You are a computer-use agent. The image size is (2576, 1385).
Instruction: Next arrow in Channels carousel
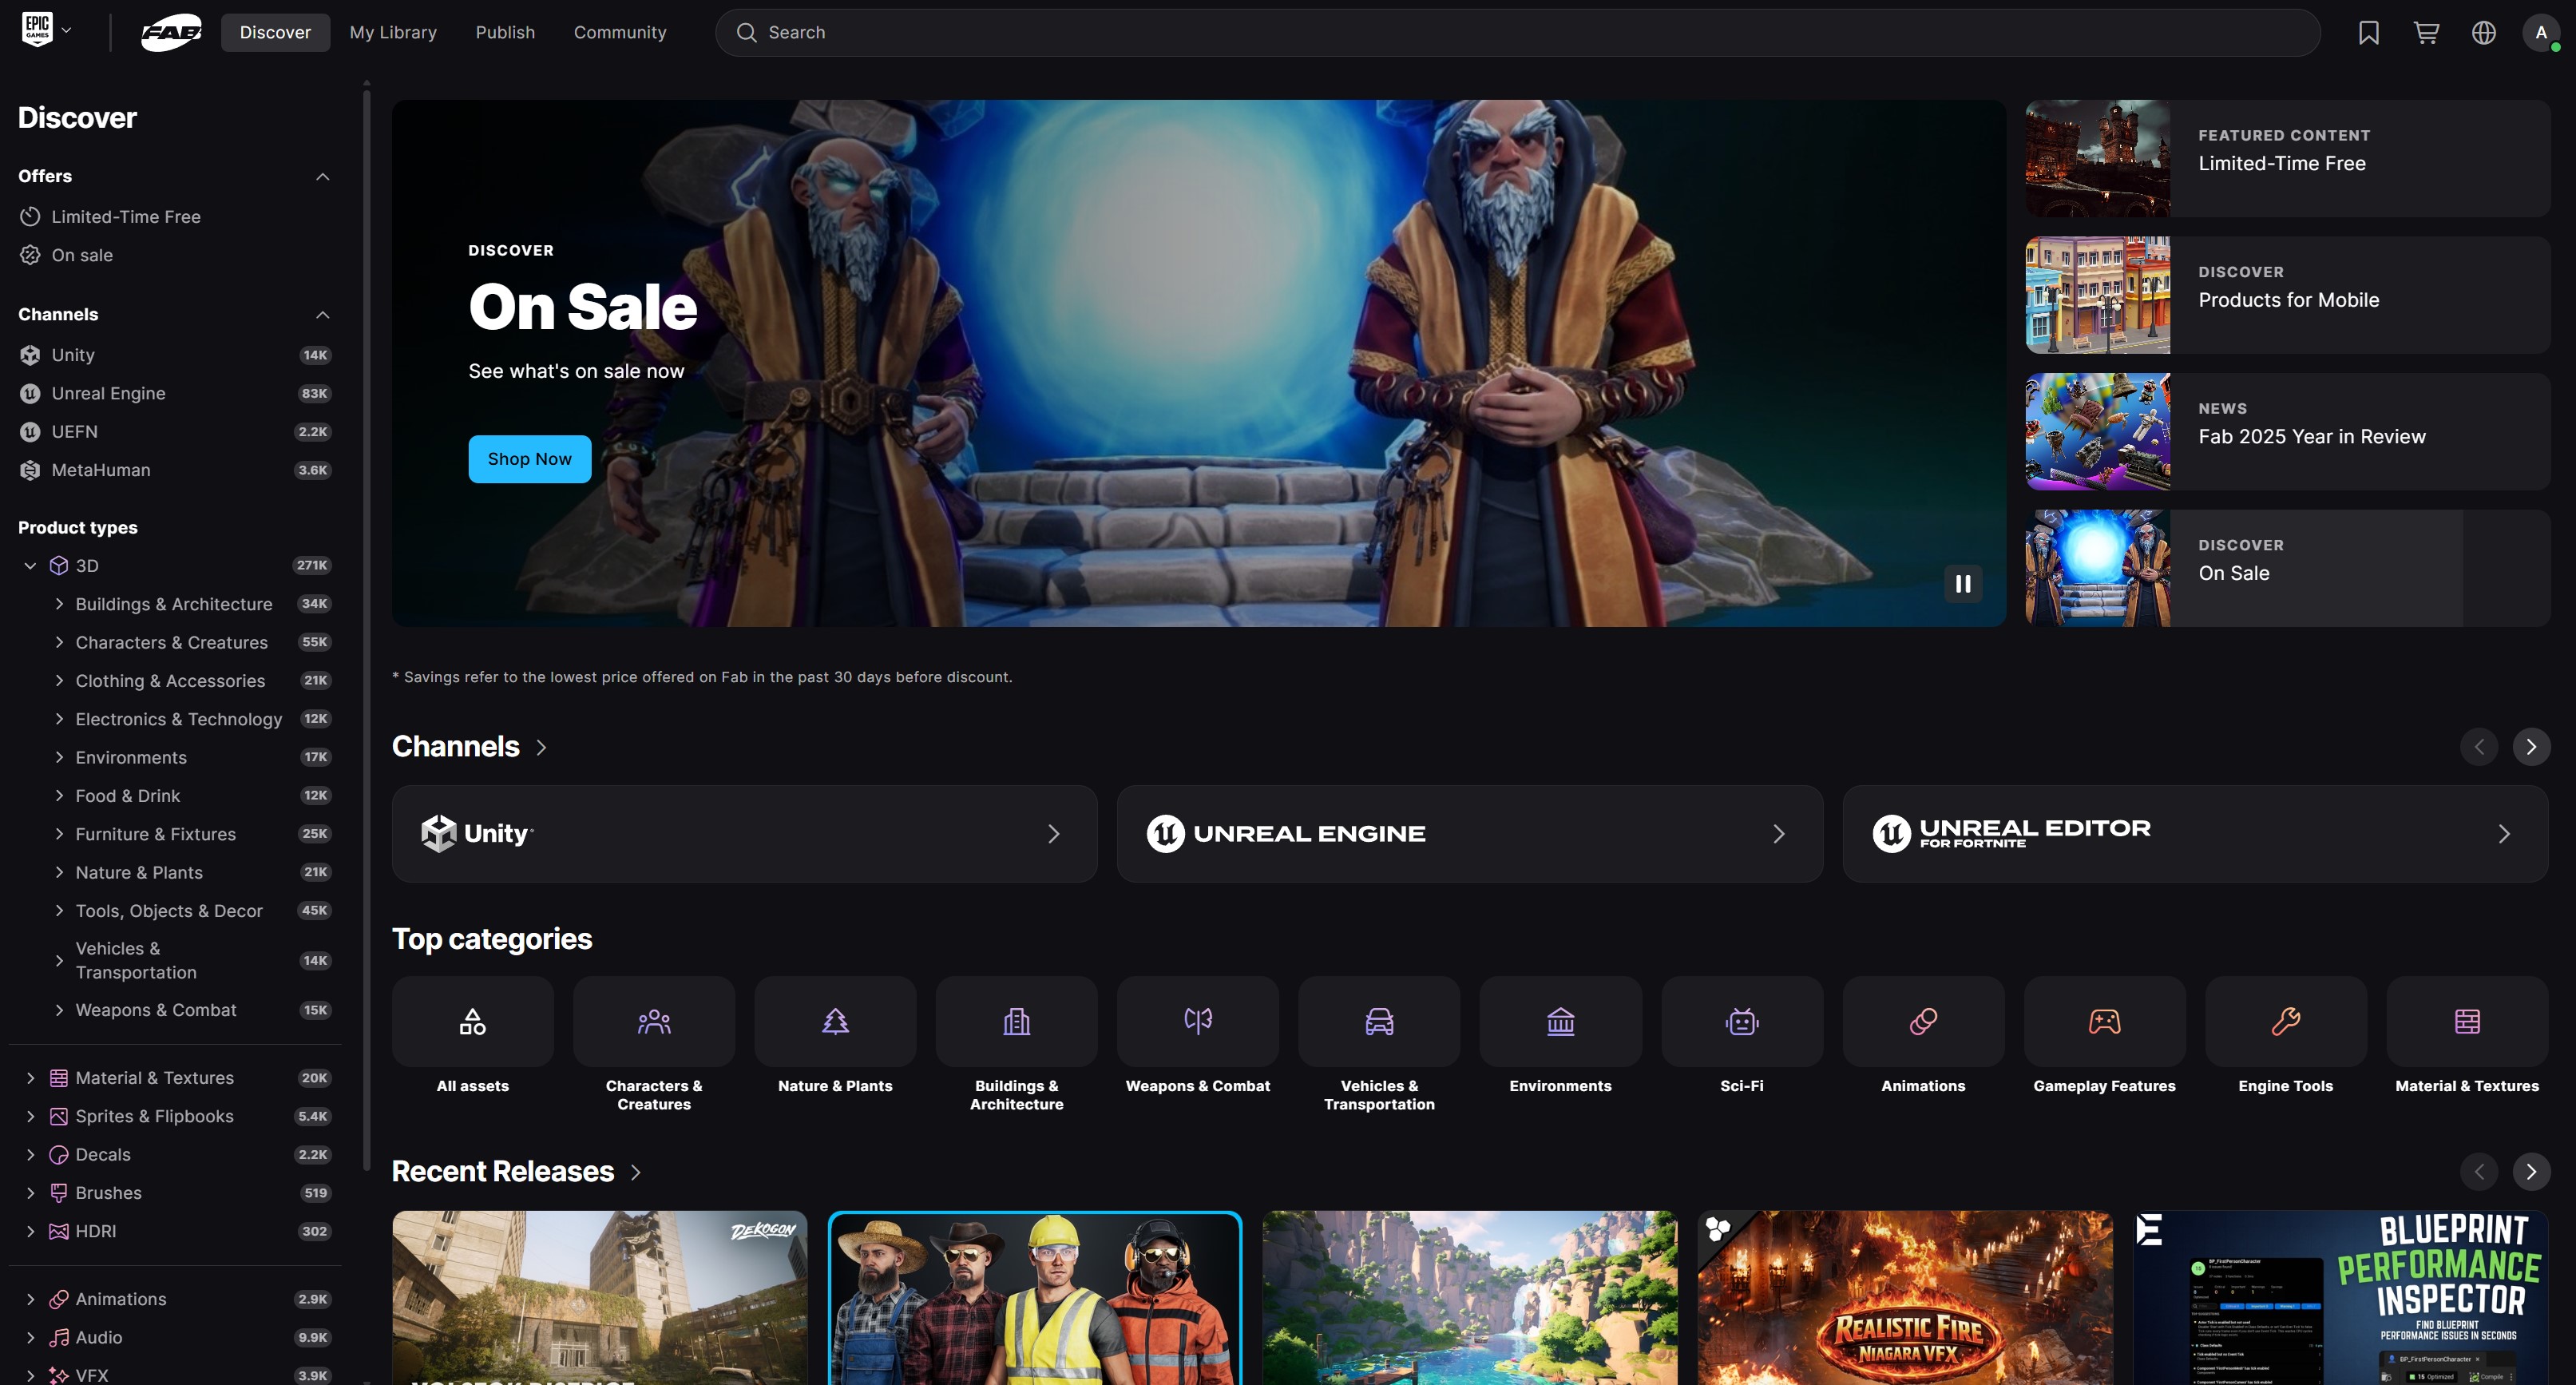point(2531,747)
